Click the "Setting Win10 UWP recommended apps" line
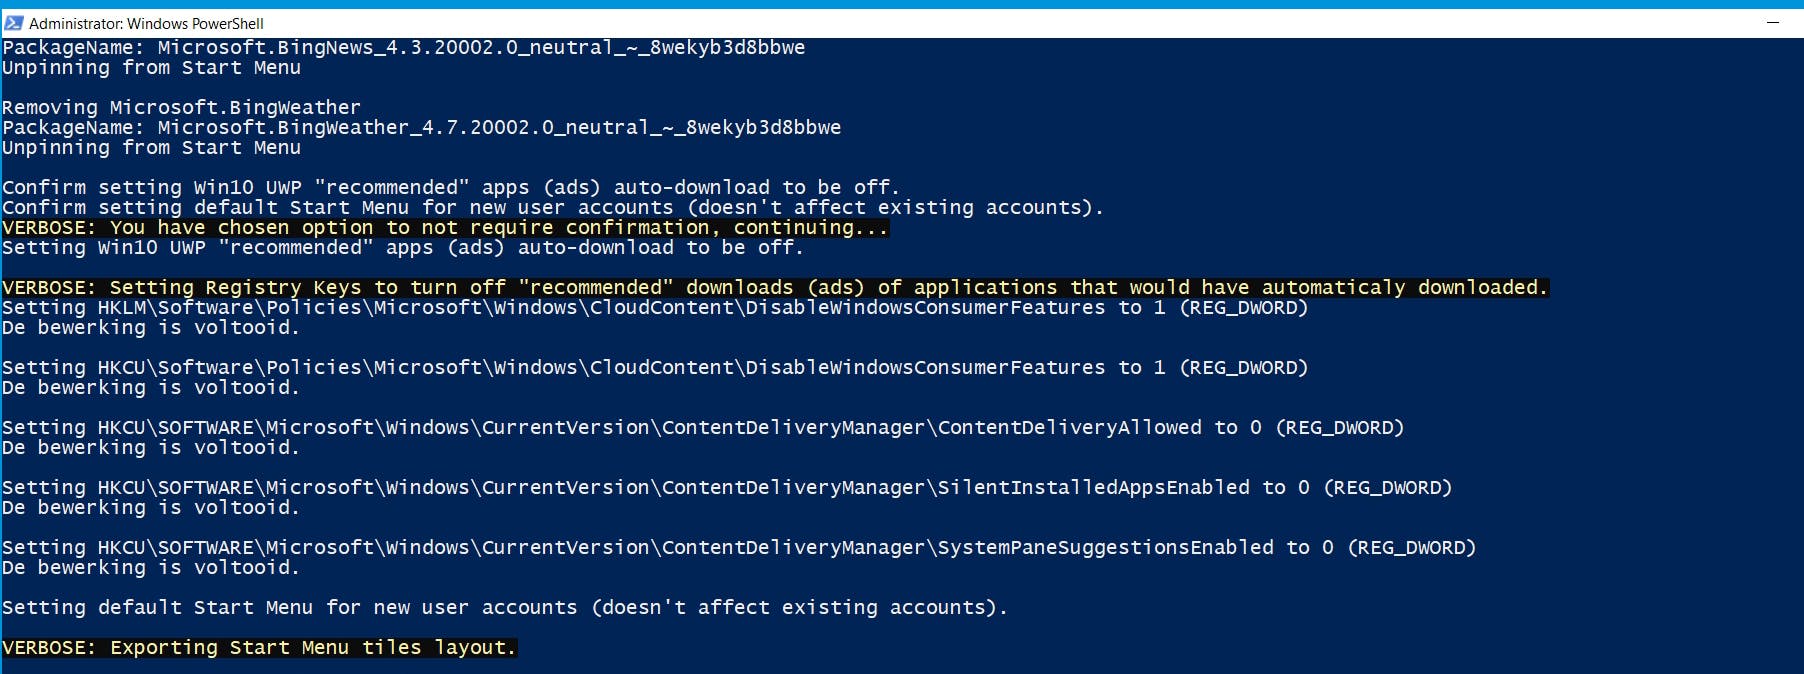The image size is (1804, 674). (x=403, y=248)
